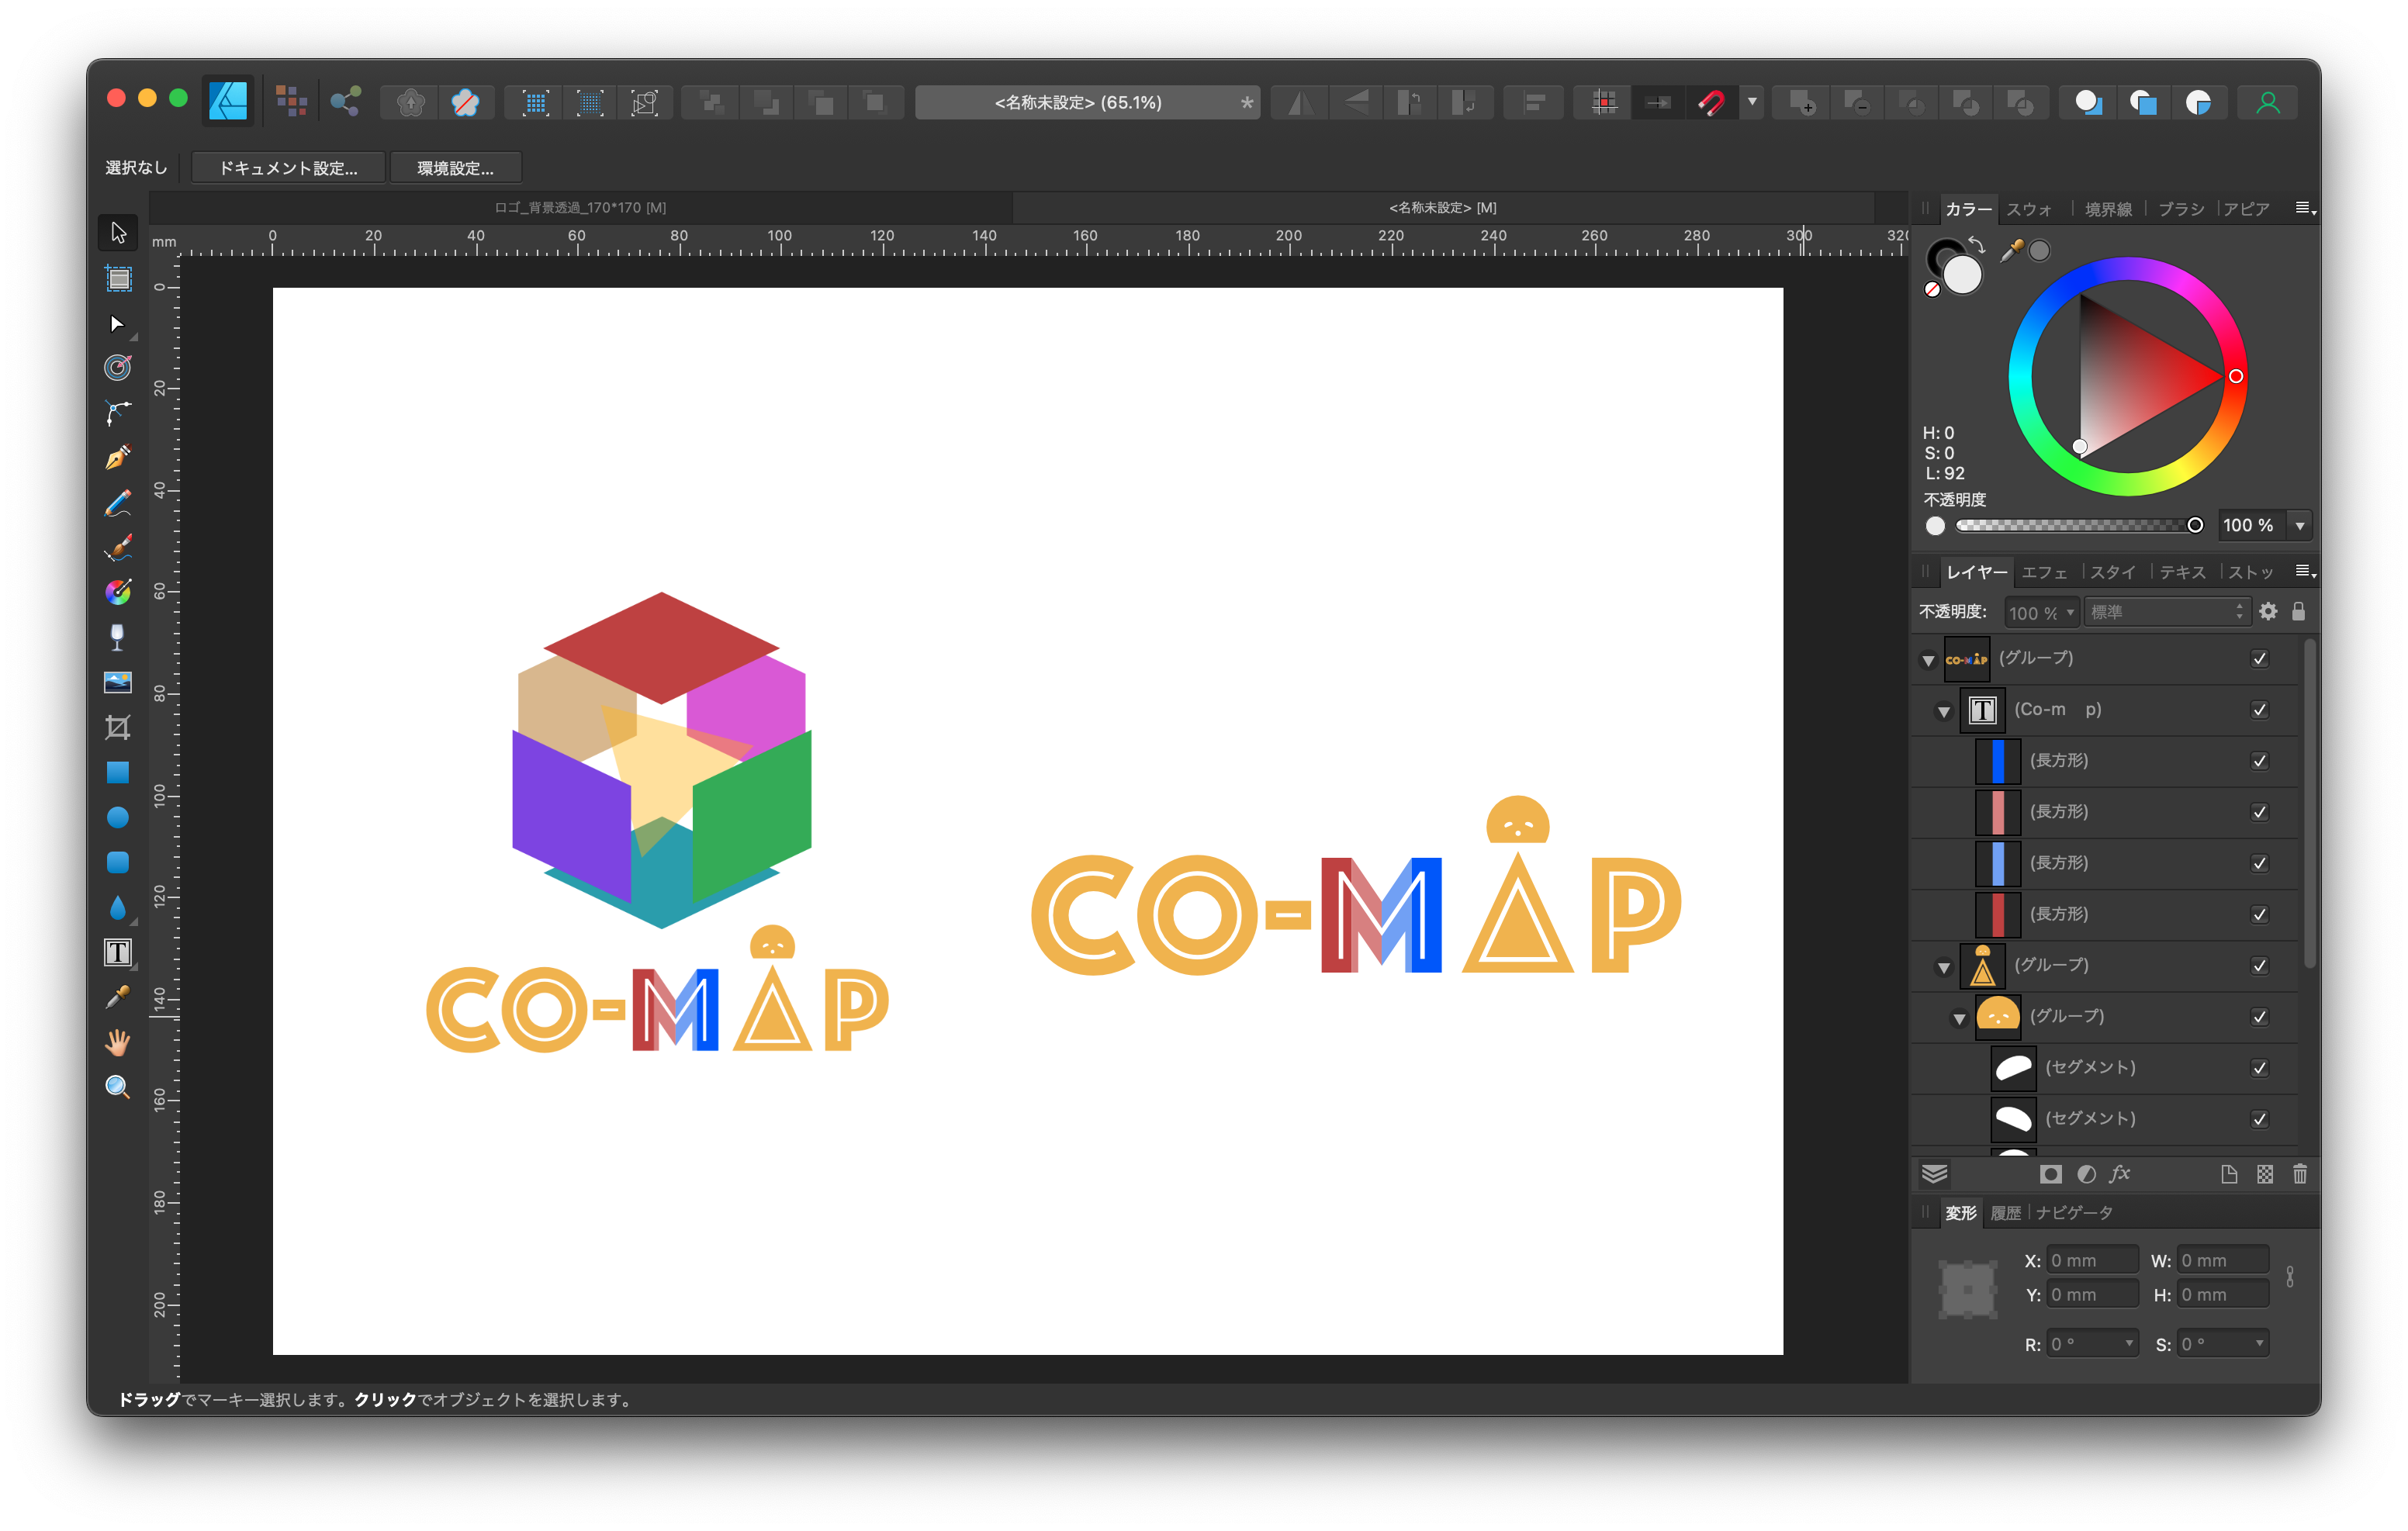Switch to the ナビゲータ navigator tab
Viewport: 2408px width, 1531px height.
coord(2074,1212)
